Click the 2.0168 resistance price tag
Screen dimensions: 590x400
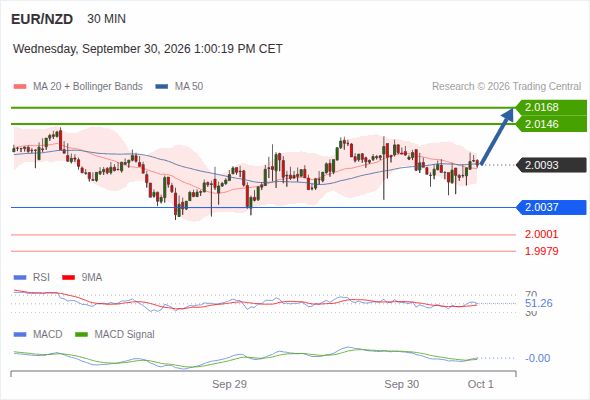[x=550, y=107]
